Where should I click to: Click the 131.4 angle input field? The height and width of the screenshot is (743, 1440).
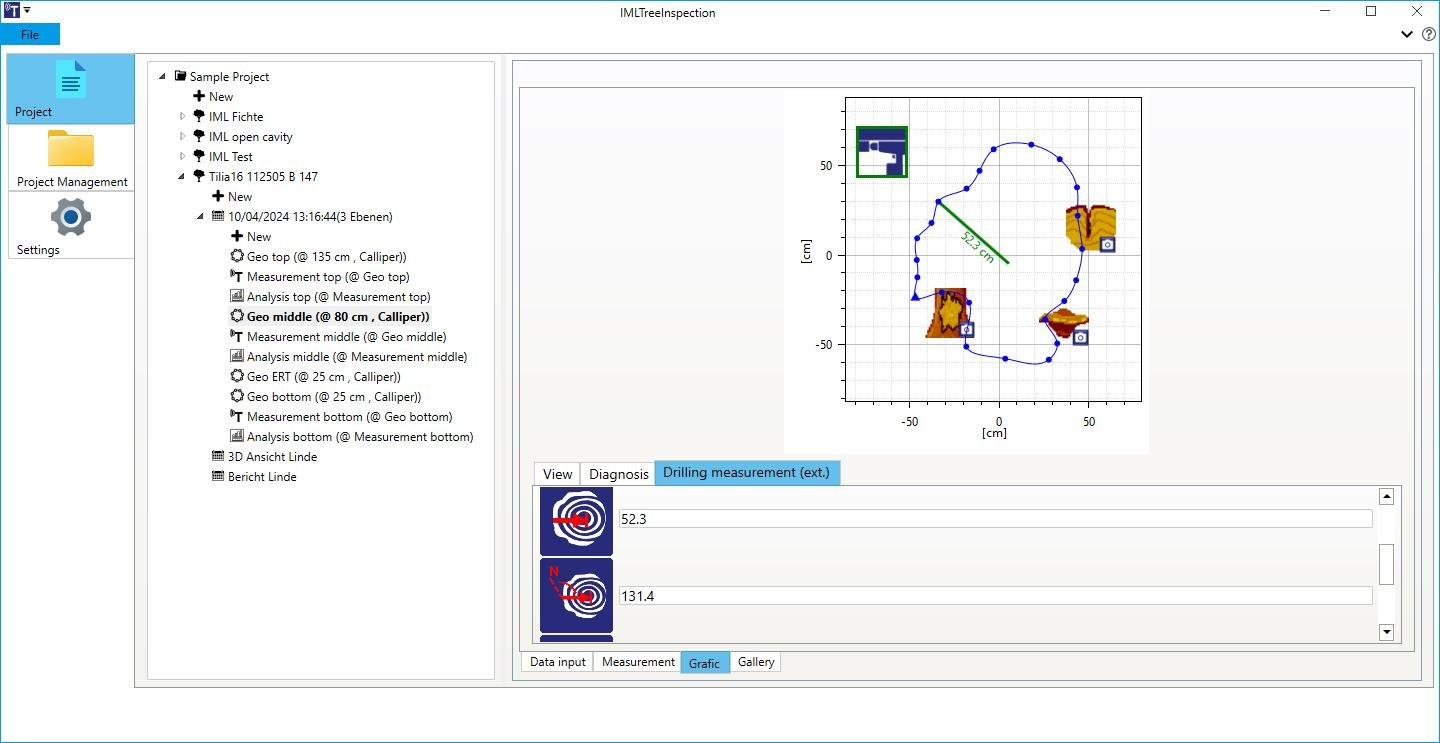tap(995, 596)
